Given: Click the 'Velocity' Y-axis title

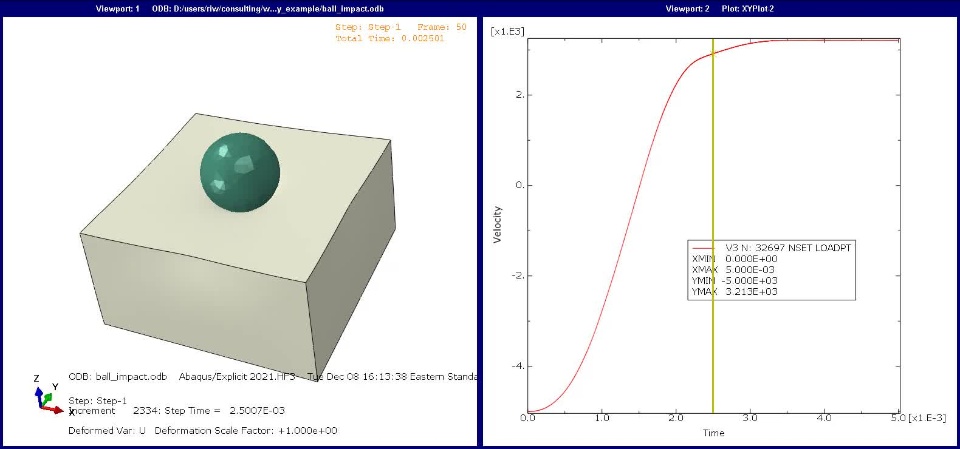Looking at the screenshot, I should [498, 224].
